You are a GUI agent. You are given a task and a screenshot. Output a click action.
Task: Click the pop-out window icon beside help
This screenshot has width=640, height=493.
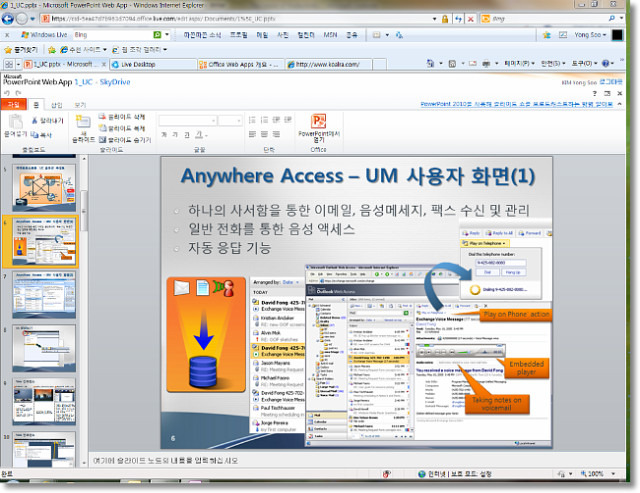point(607,93)
